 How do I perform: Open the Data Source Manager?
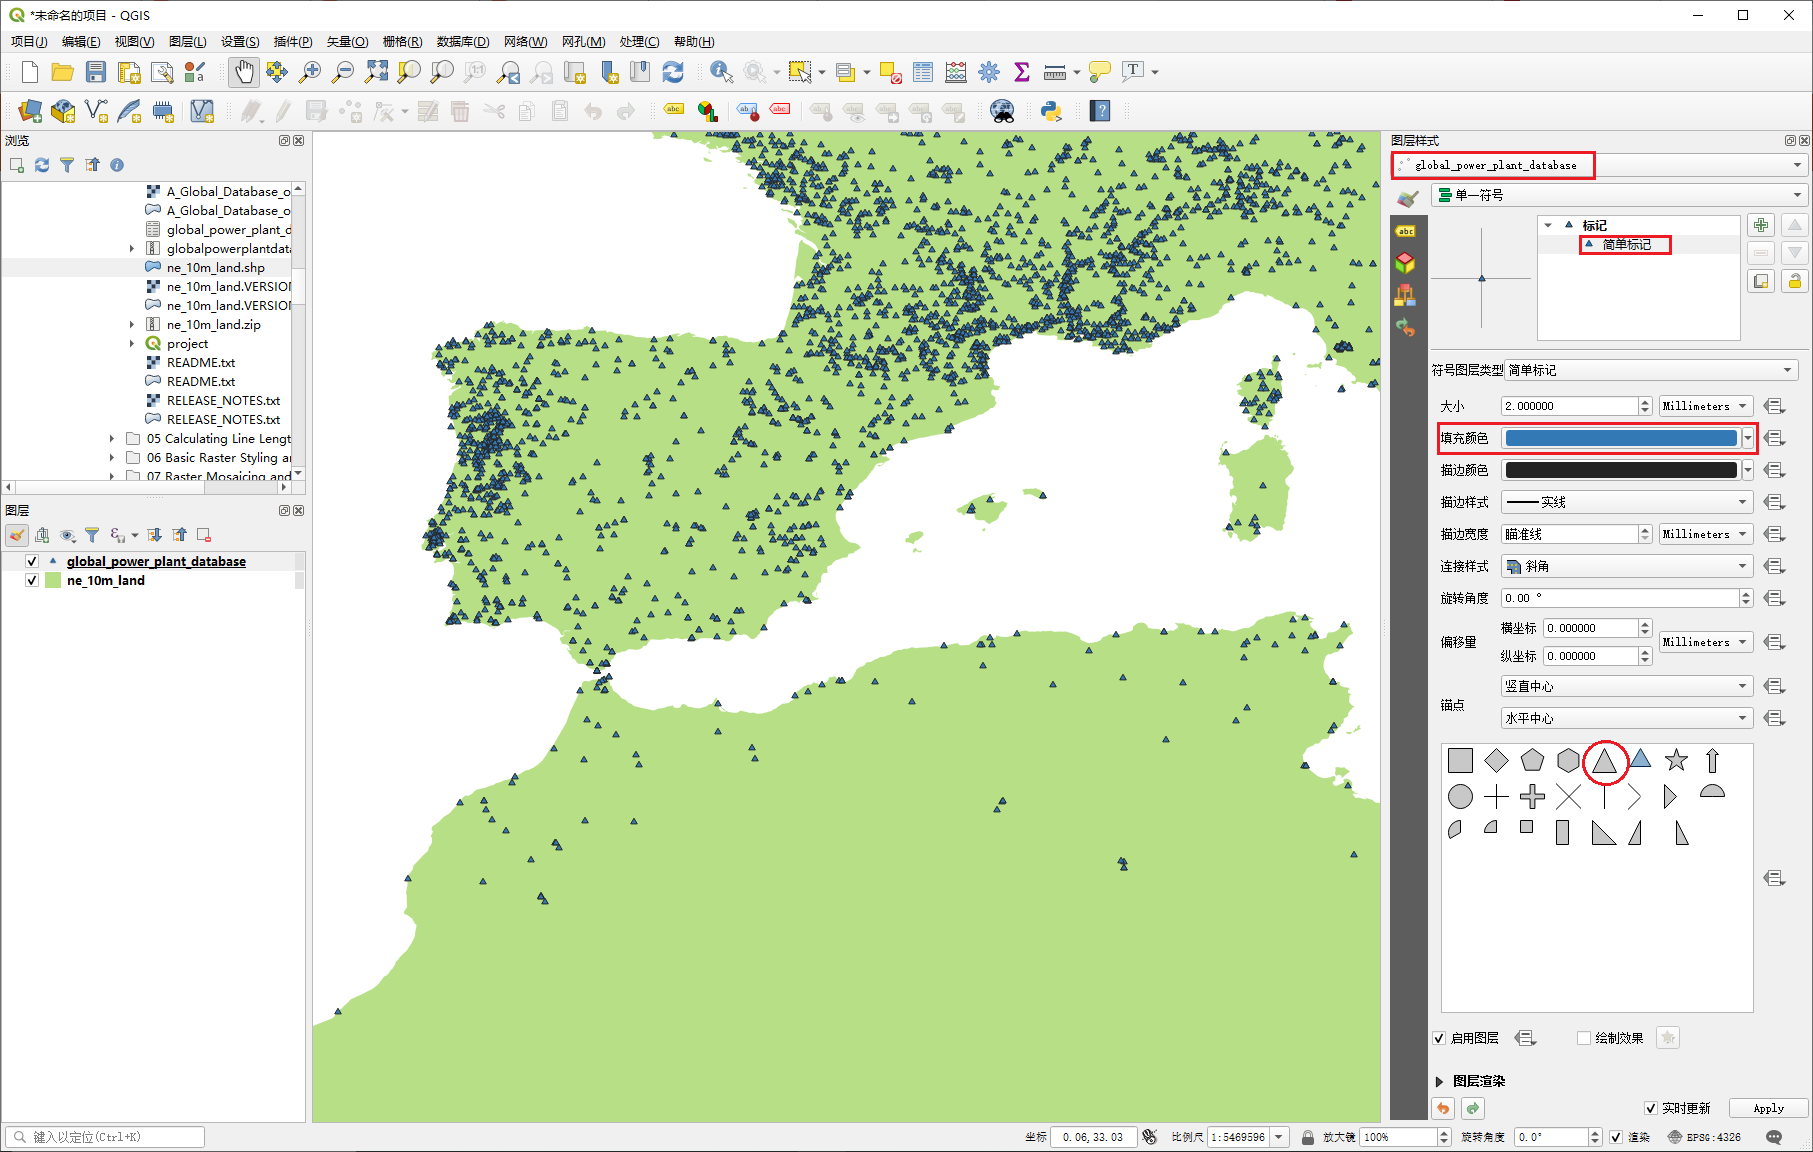pos(28,110)
